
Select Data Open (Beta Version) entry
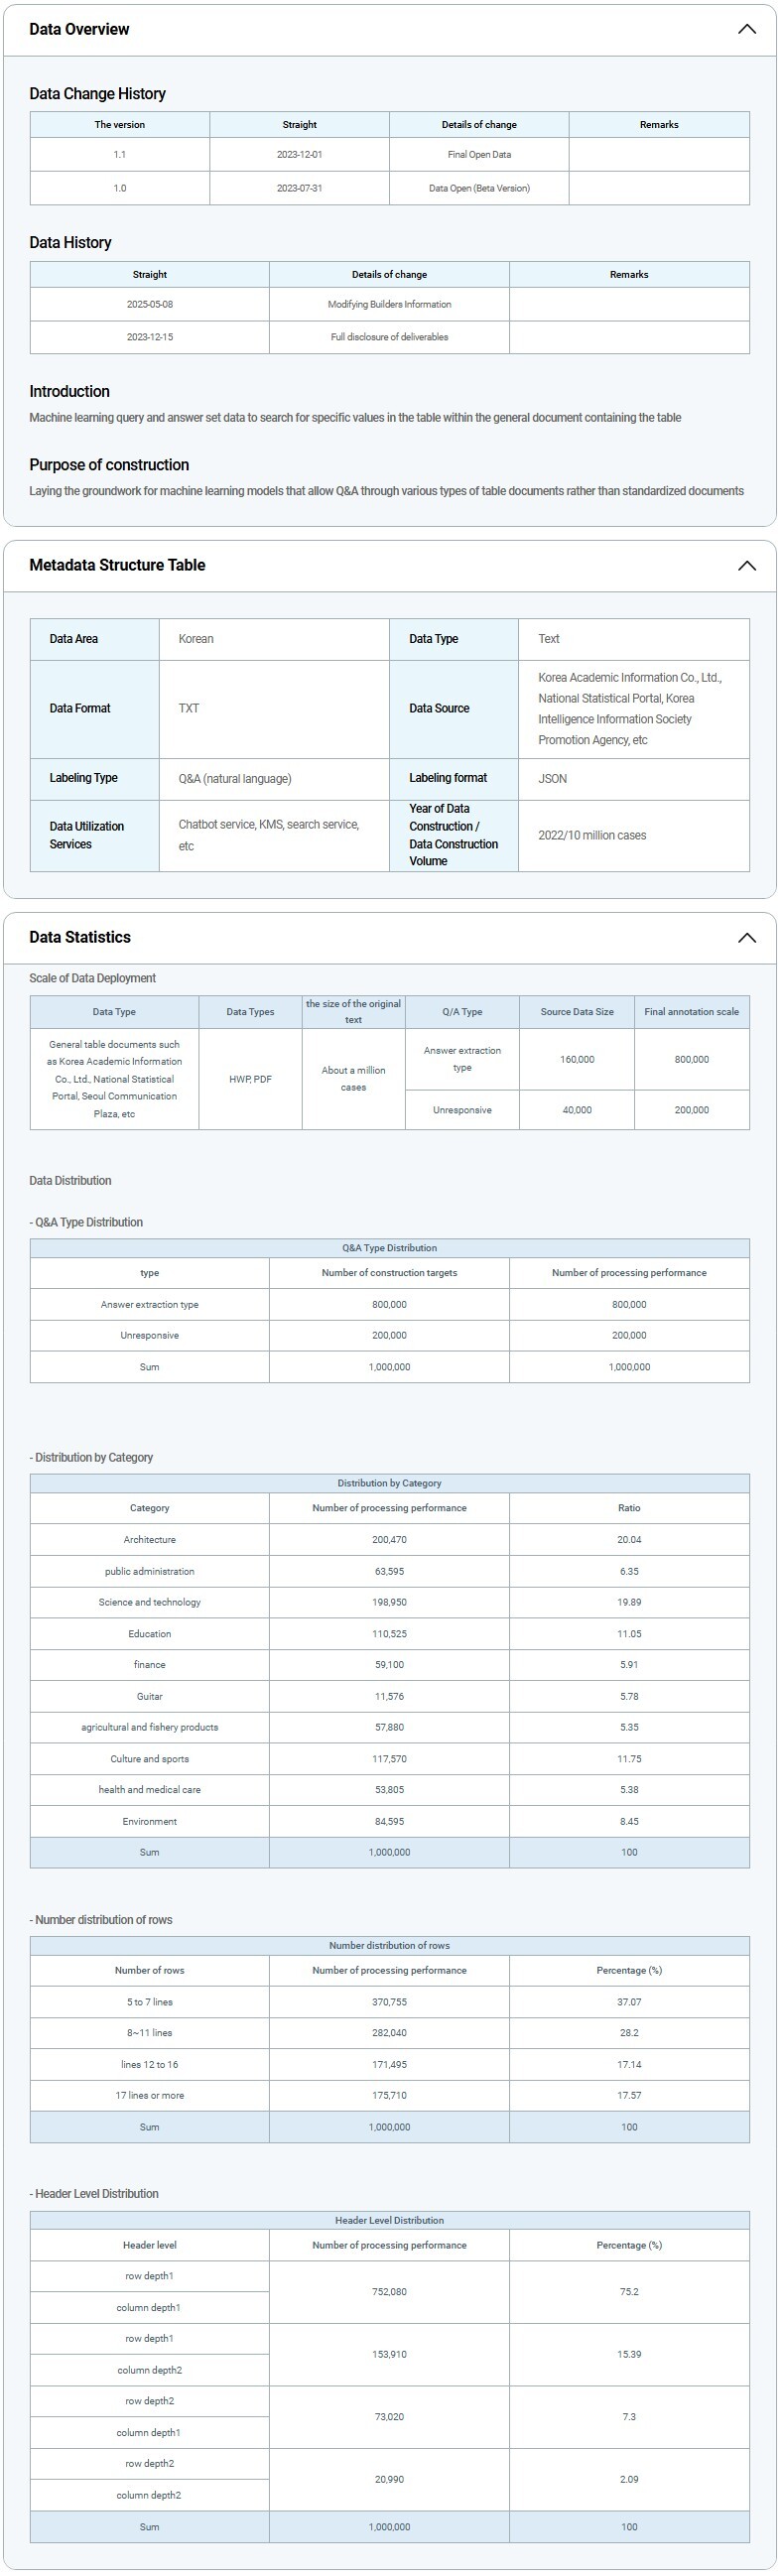point(479,188)
